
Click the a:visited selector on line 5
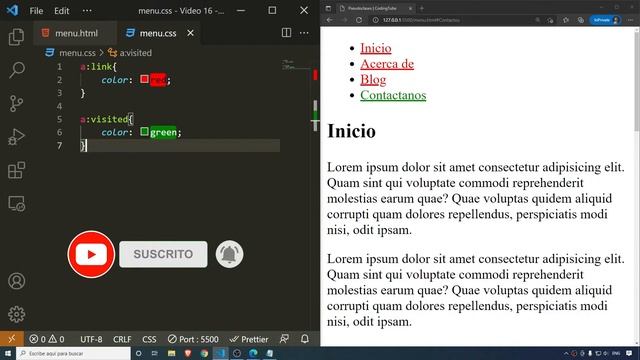[104, 119]
